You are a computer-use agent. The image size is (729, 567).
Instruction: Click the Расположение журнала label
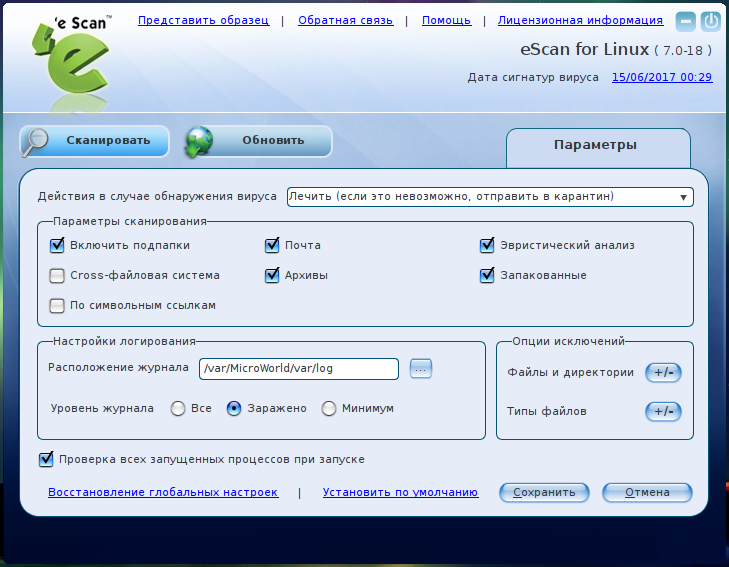(x=118, y=368)
